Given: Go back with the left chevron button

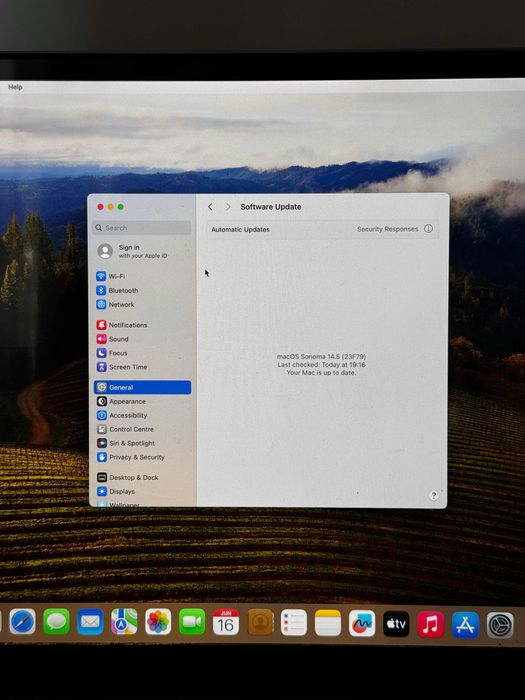Looking at the screenshot, I should 210,207.
